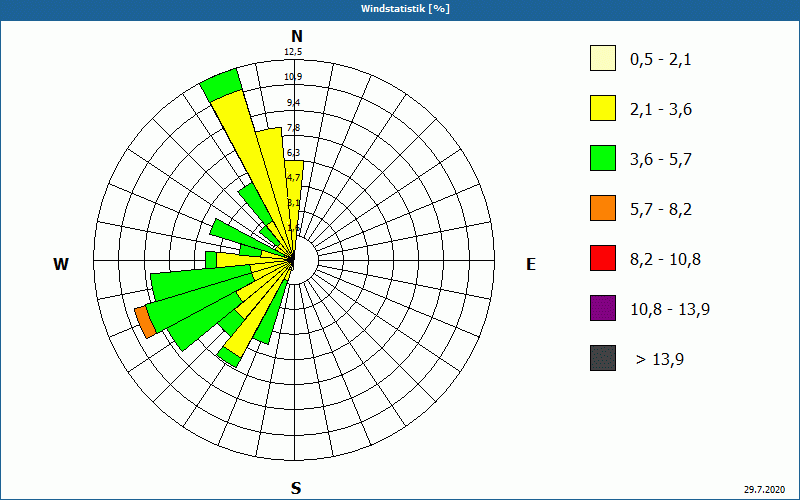The width and height of the screenshot is (800, 500).
Task: Click the 4,7 ring scale value
Action: (293, 178)
